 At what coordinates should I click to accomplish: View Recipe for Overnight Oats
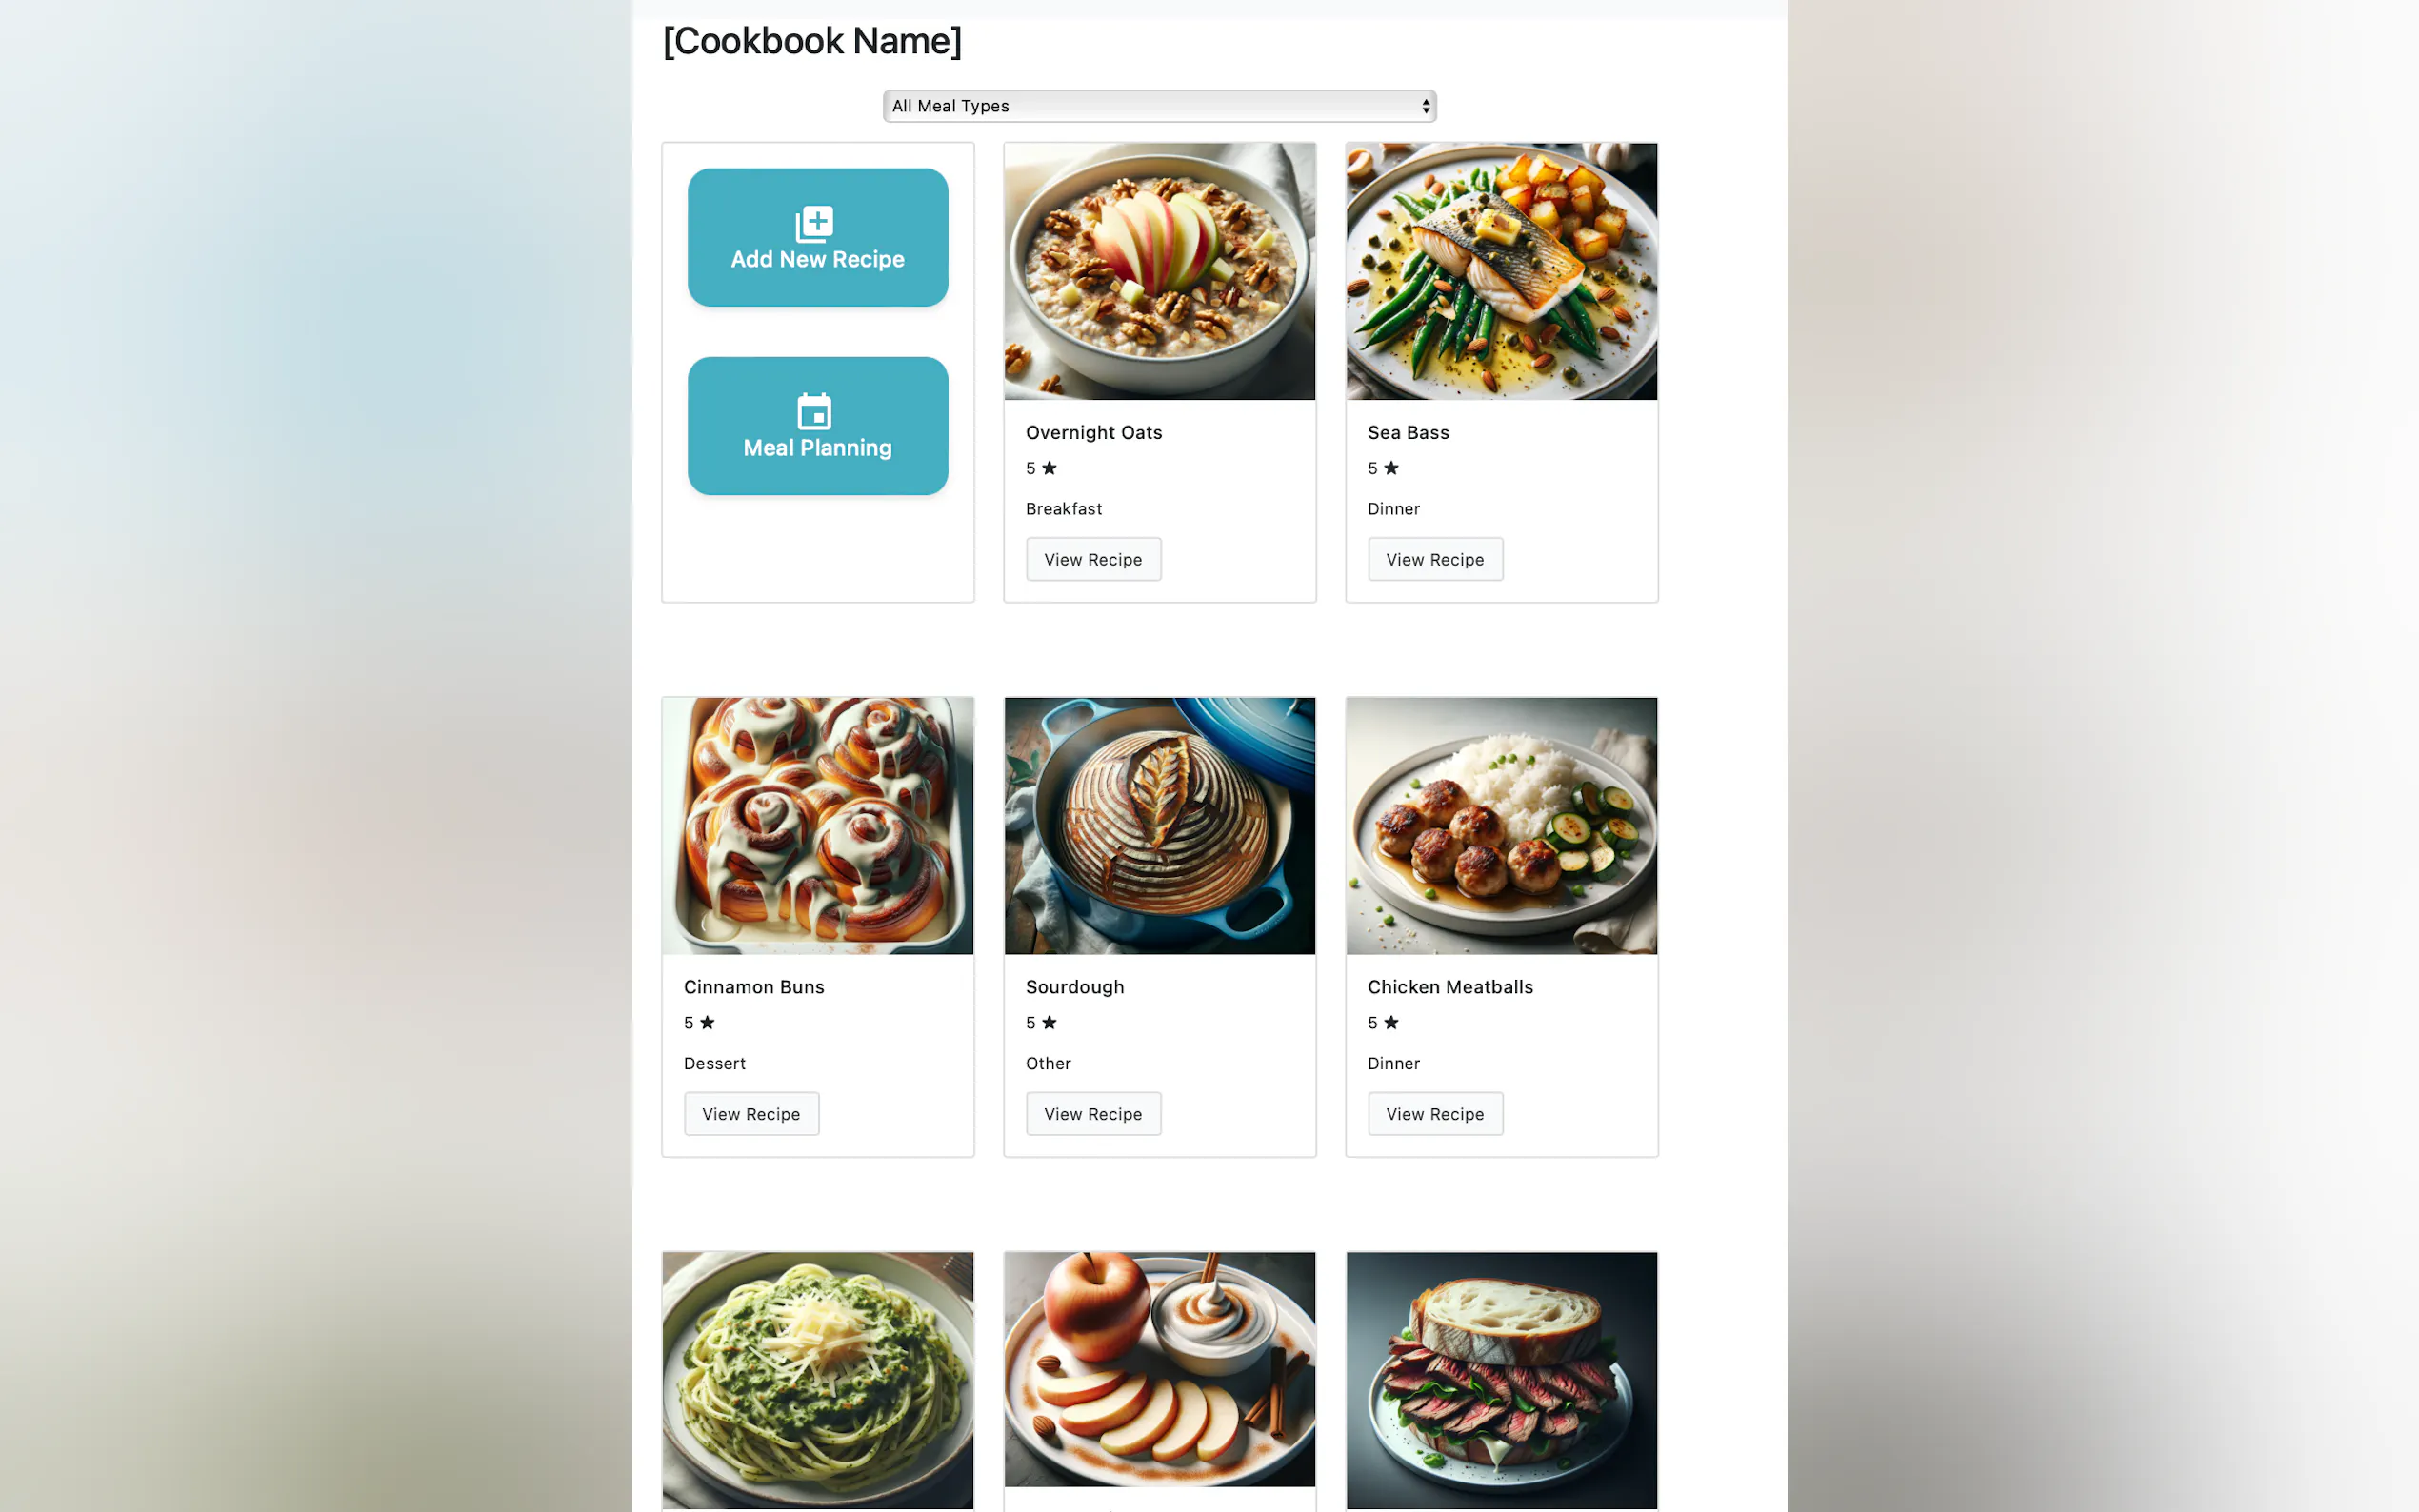[1093, 559]
